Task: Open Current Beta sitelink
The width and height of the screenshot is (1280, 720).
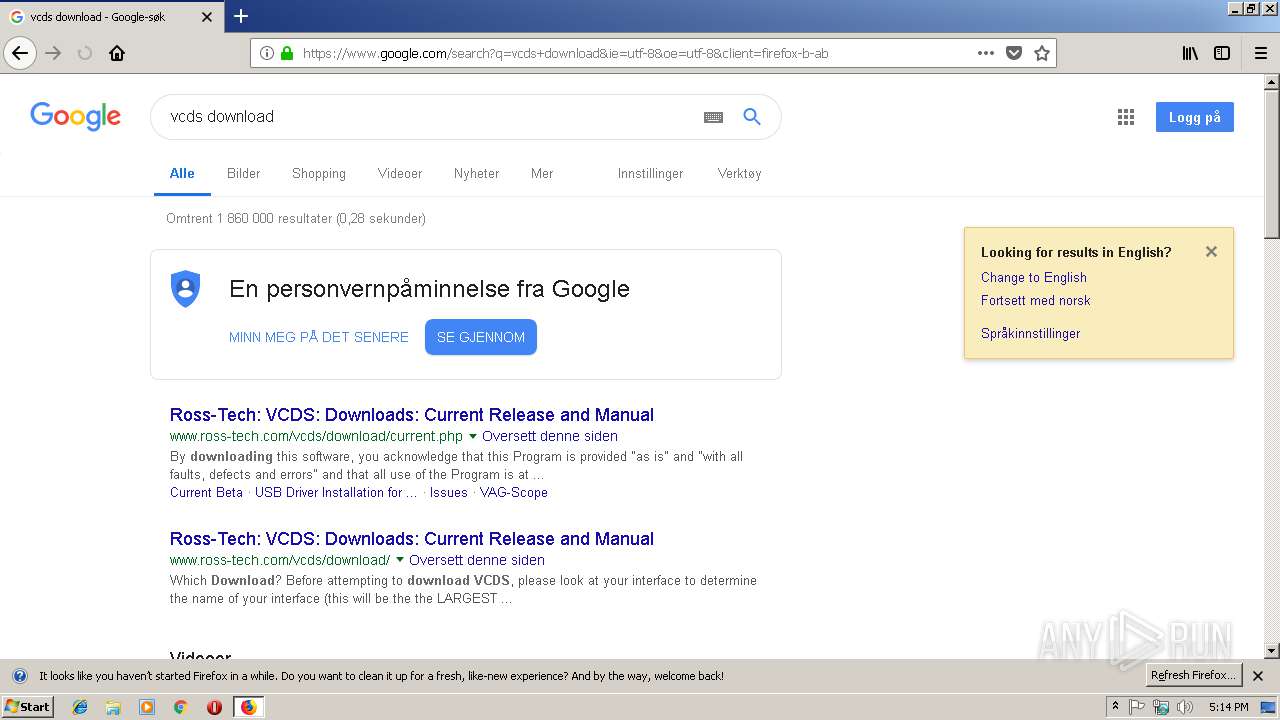Action: [206, 493]
